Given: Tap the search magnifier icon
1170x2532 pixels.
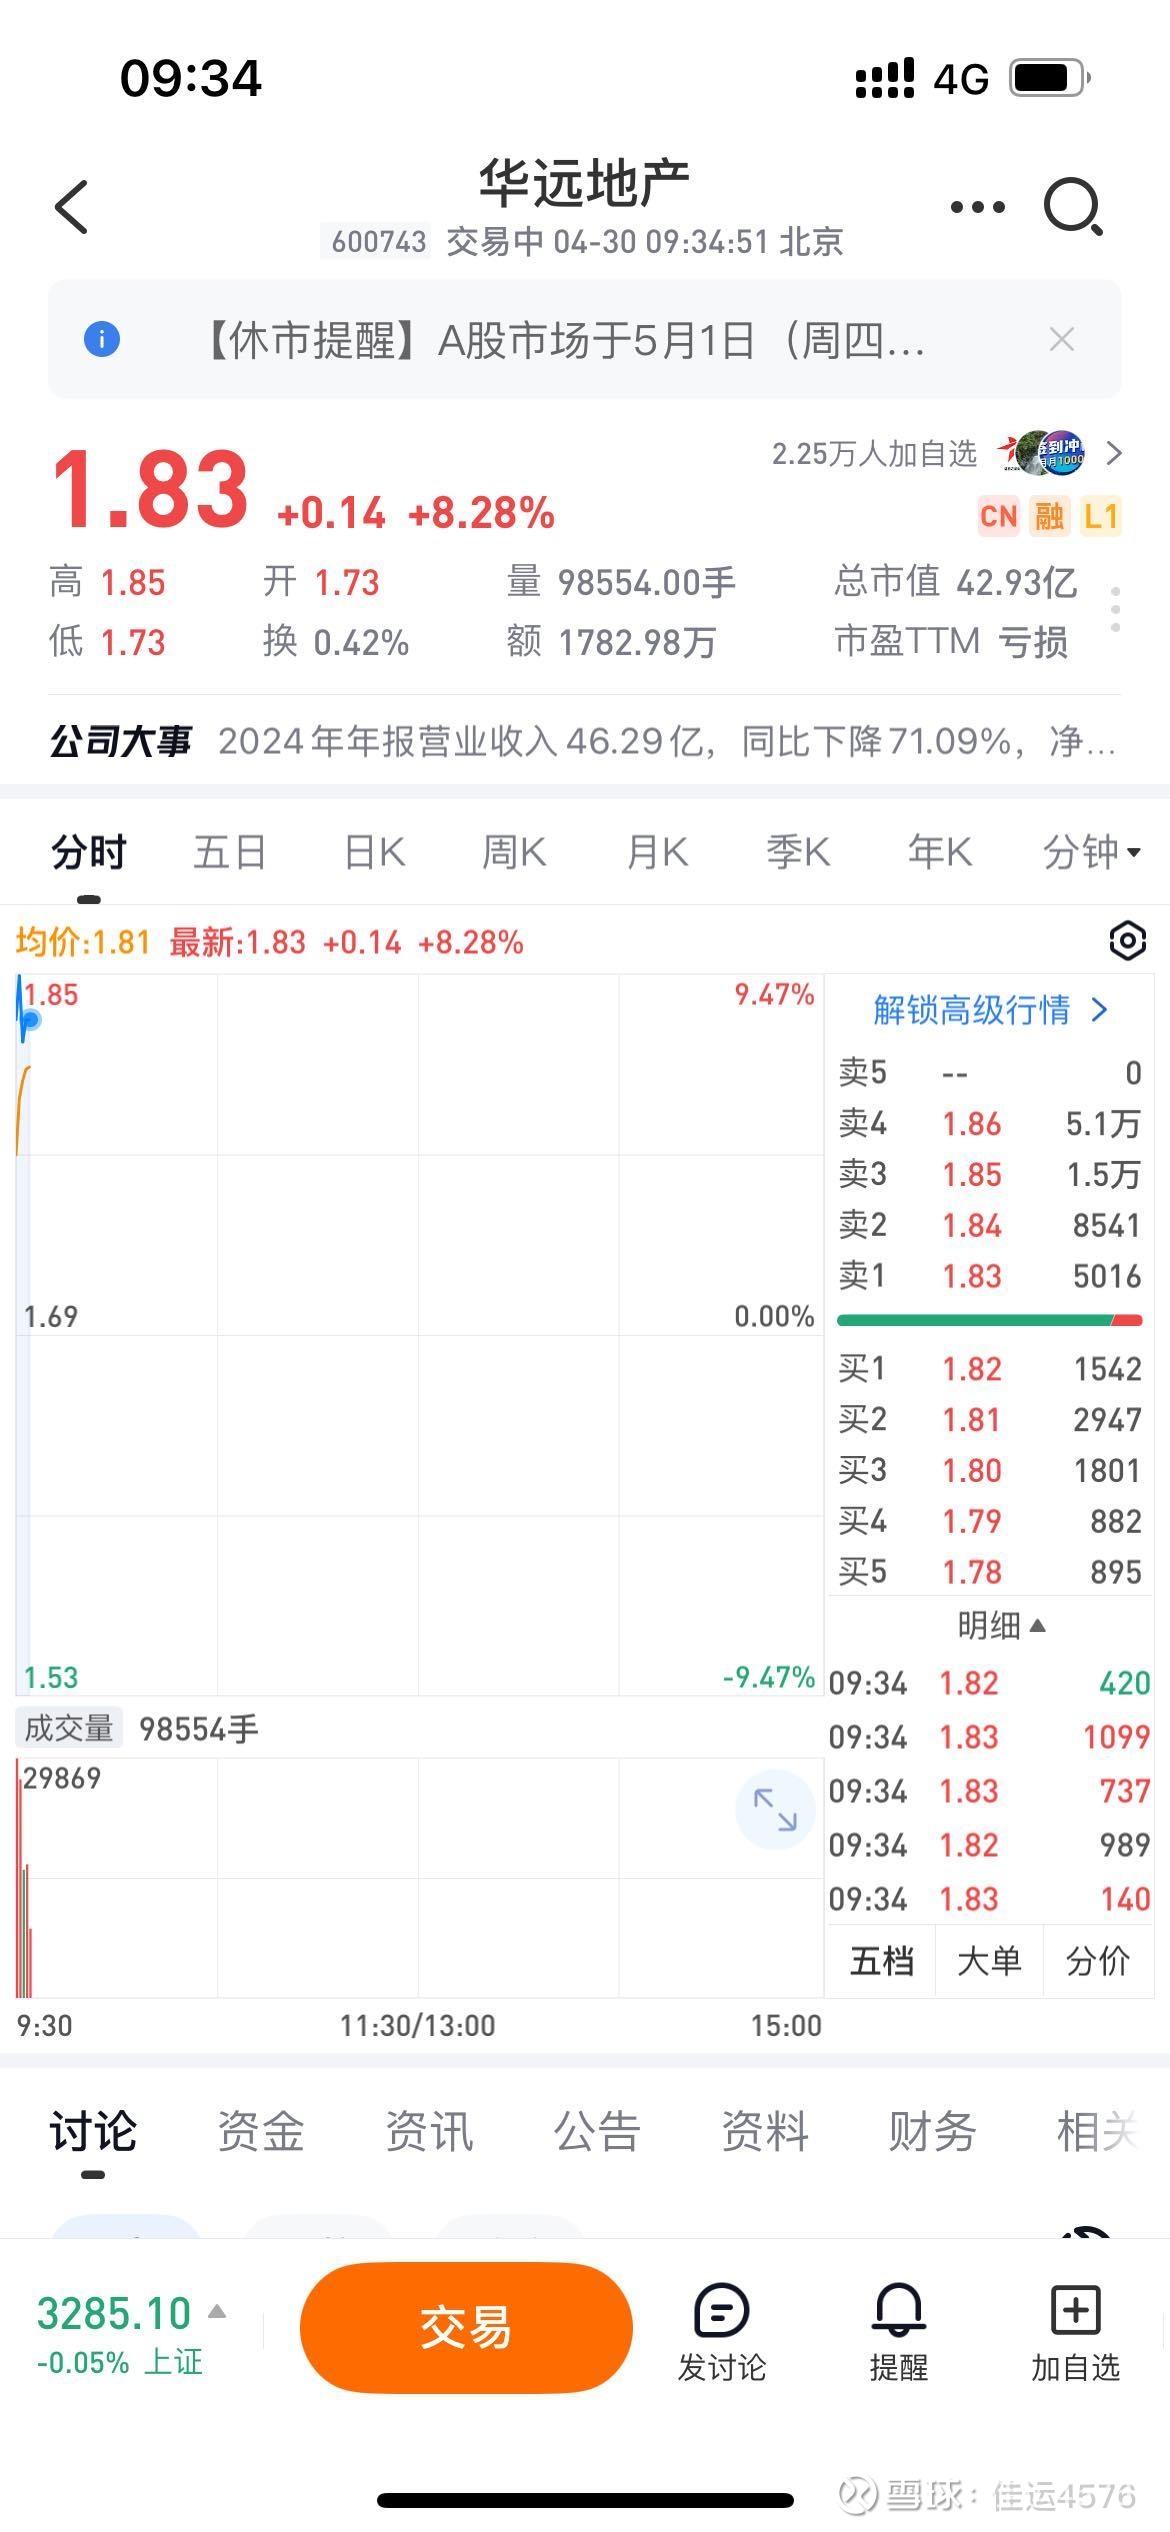Looking at the screenshot, I should pyautogui.click(x=1073, y=207).
